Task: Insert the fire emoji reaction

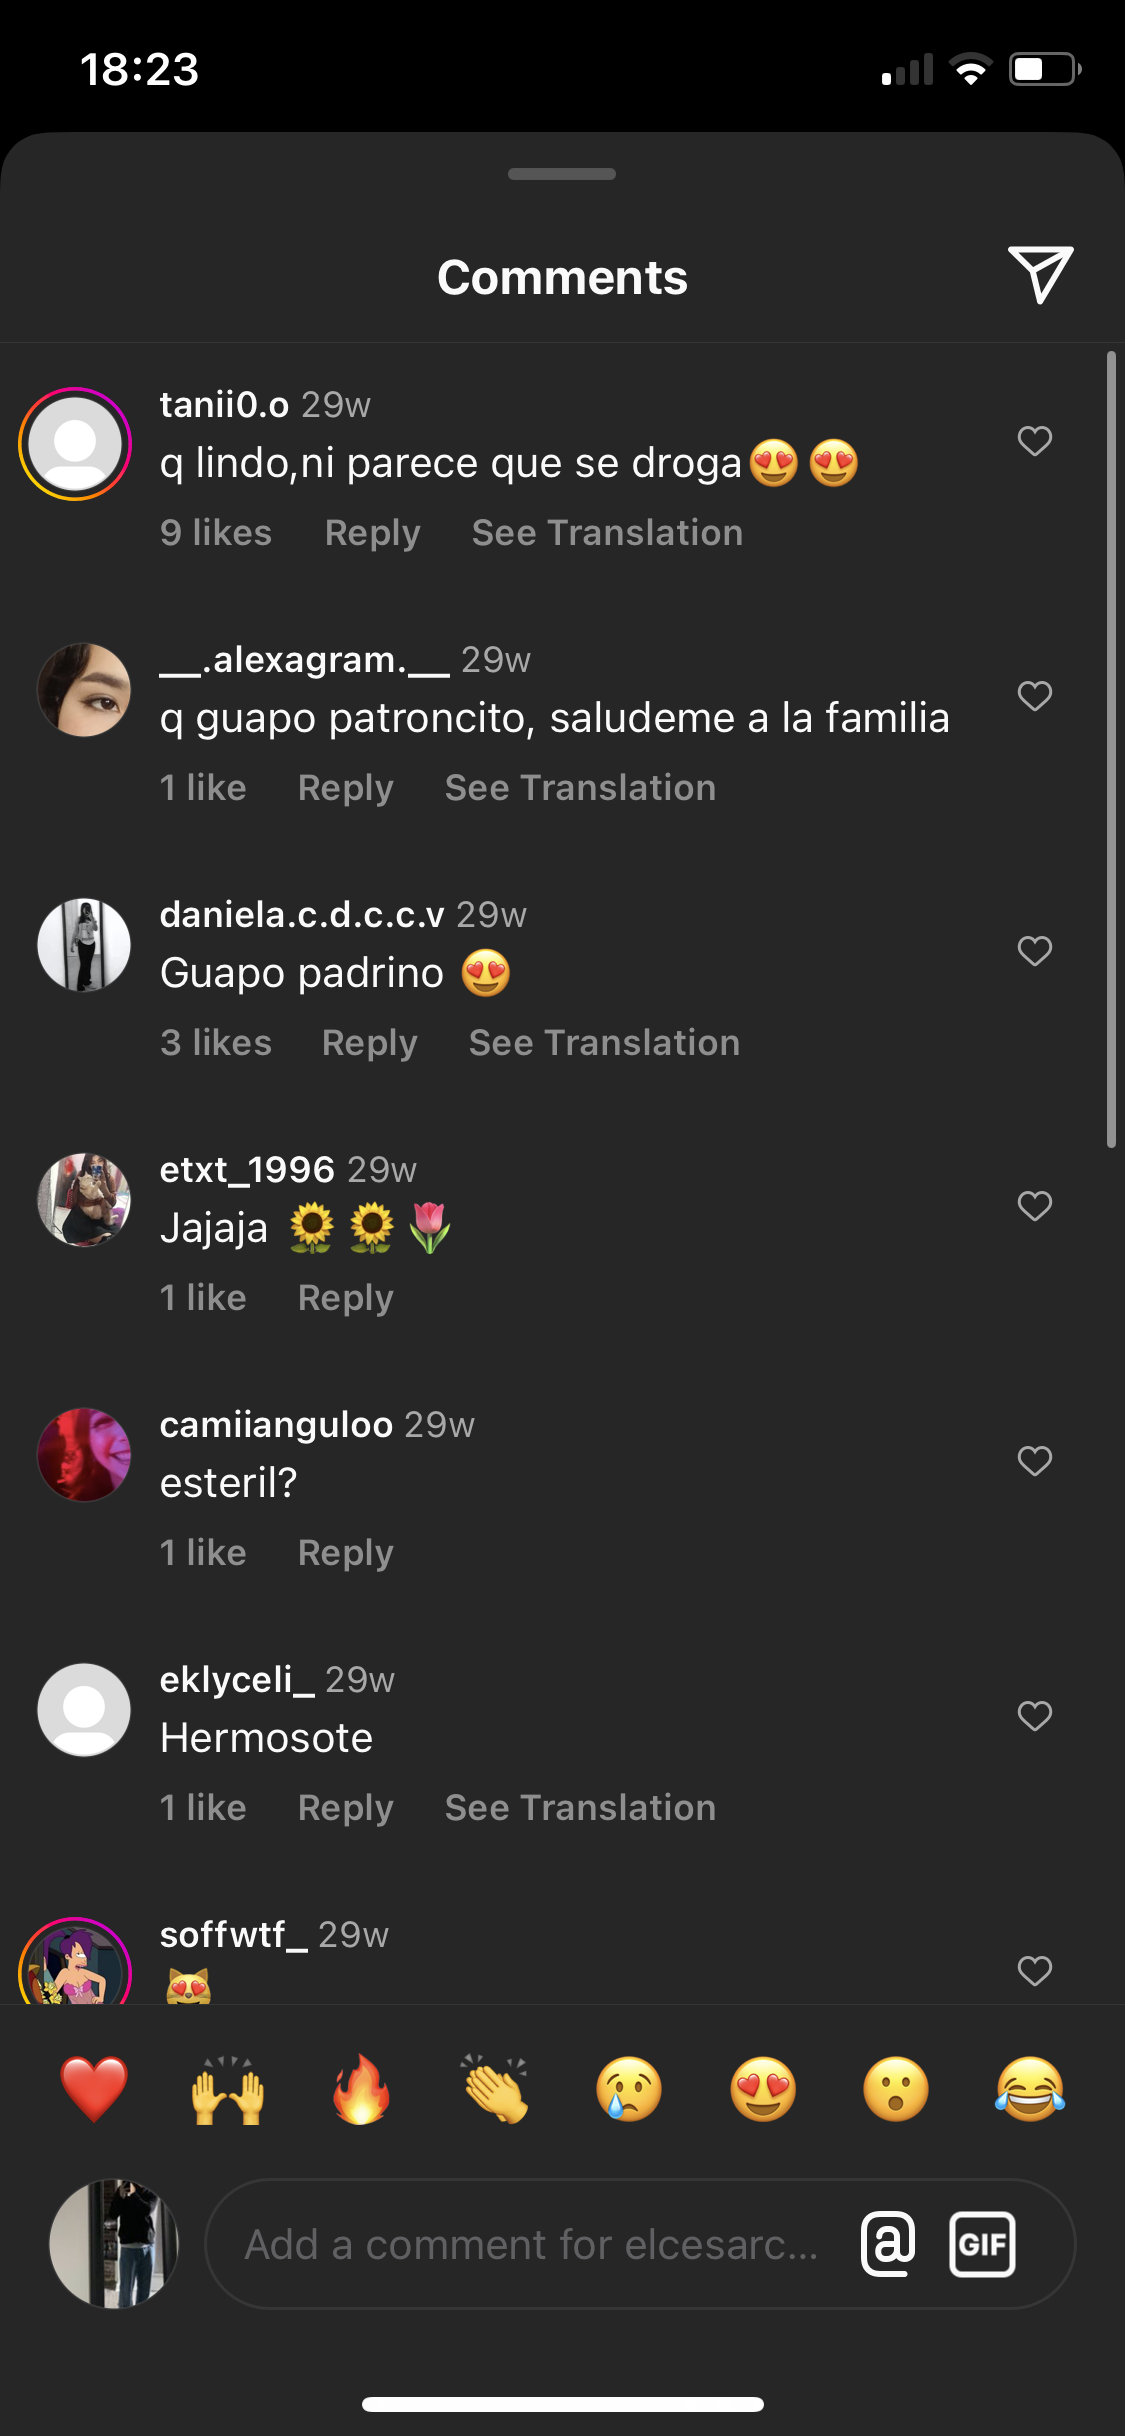Action: (x=361, y=2089)
